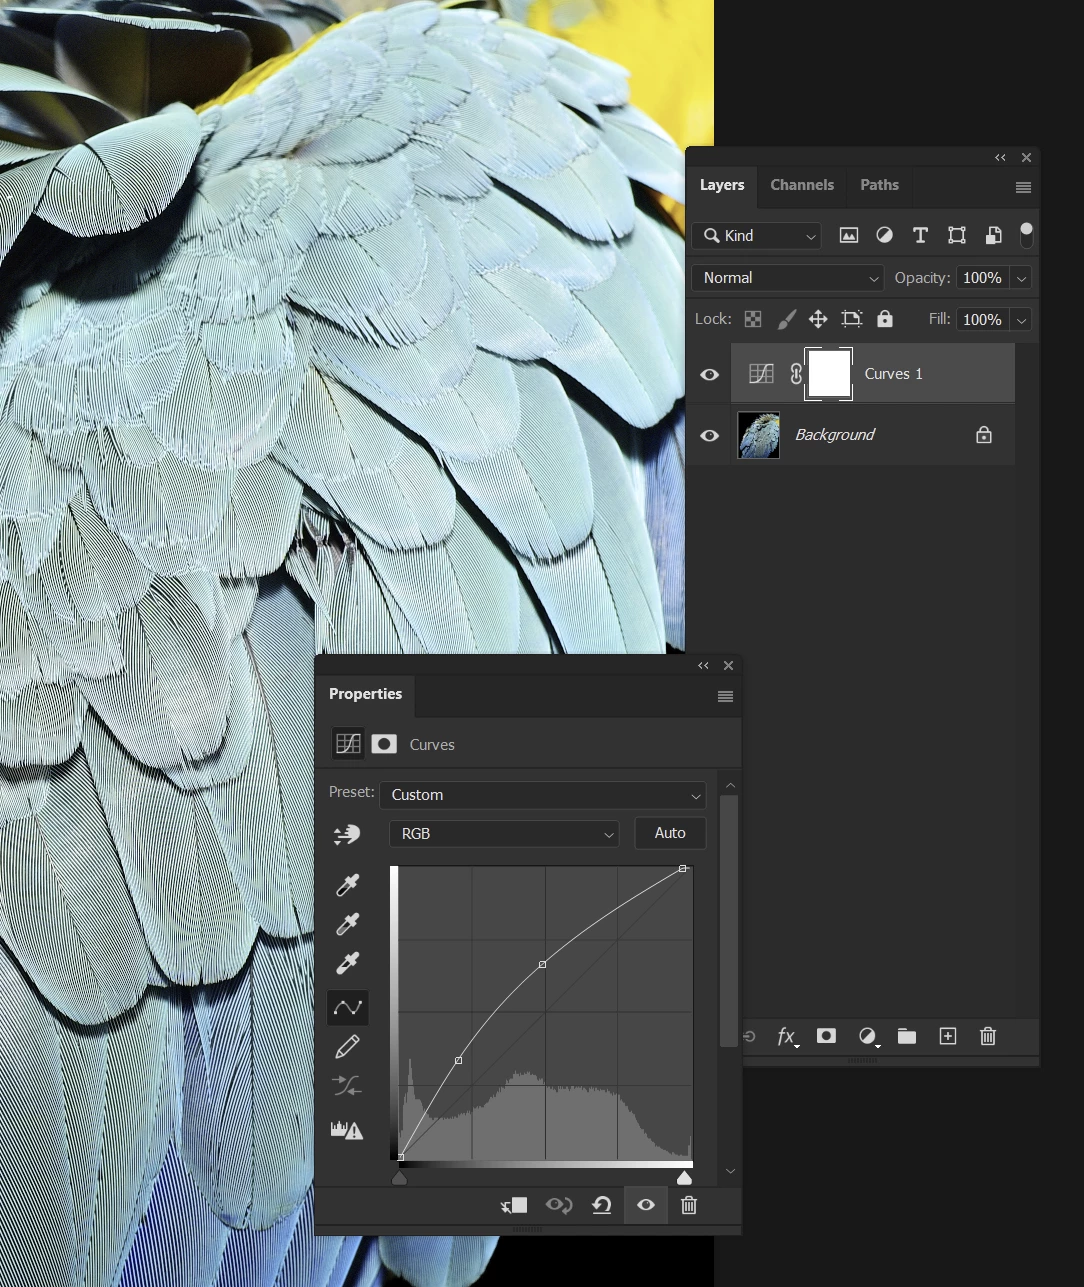Select the Curves adjustment icon in Properties
1084x1287 pixels.
[348, 744]
